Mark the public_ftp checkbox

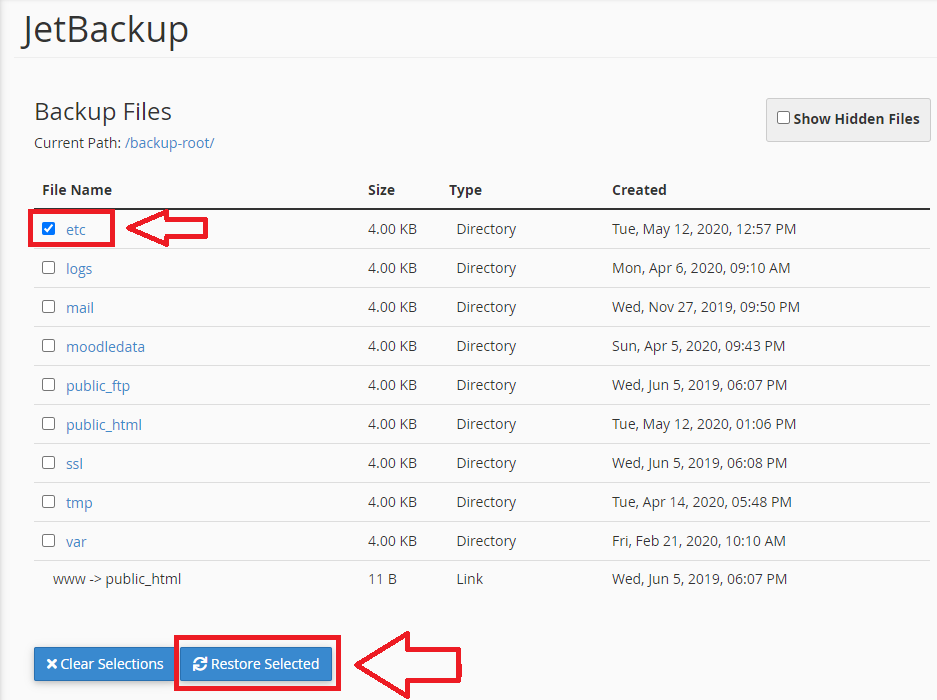coord(48,384)
